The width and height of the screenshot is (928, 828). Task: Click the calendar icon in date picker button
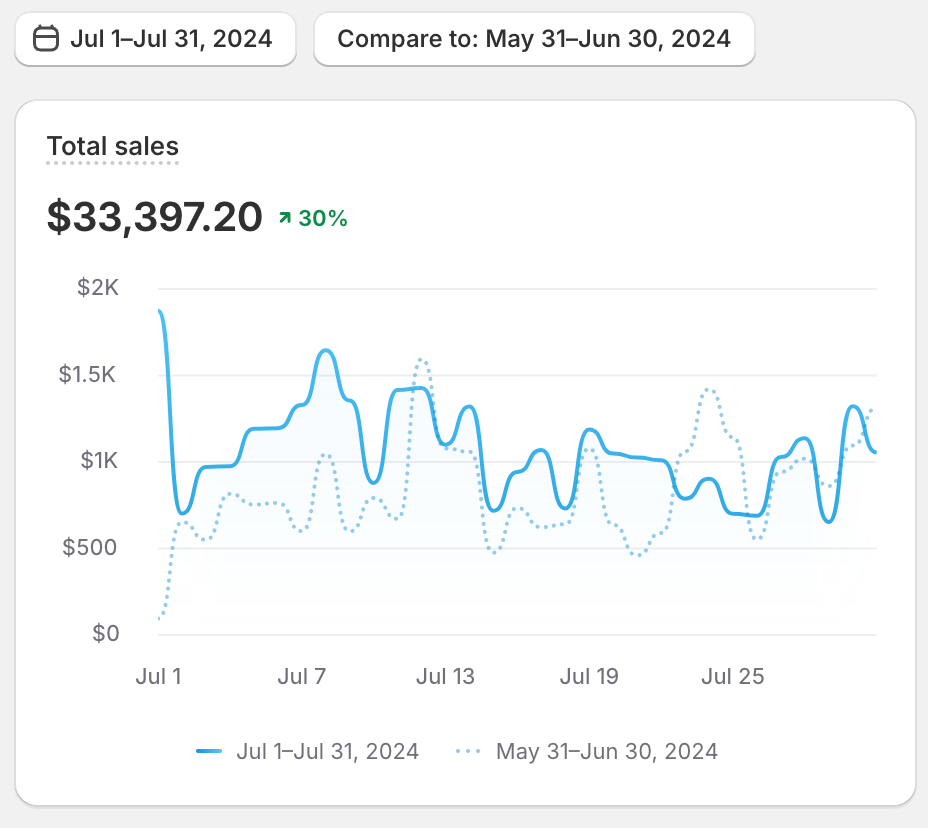tap(46, 39)
